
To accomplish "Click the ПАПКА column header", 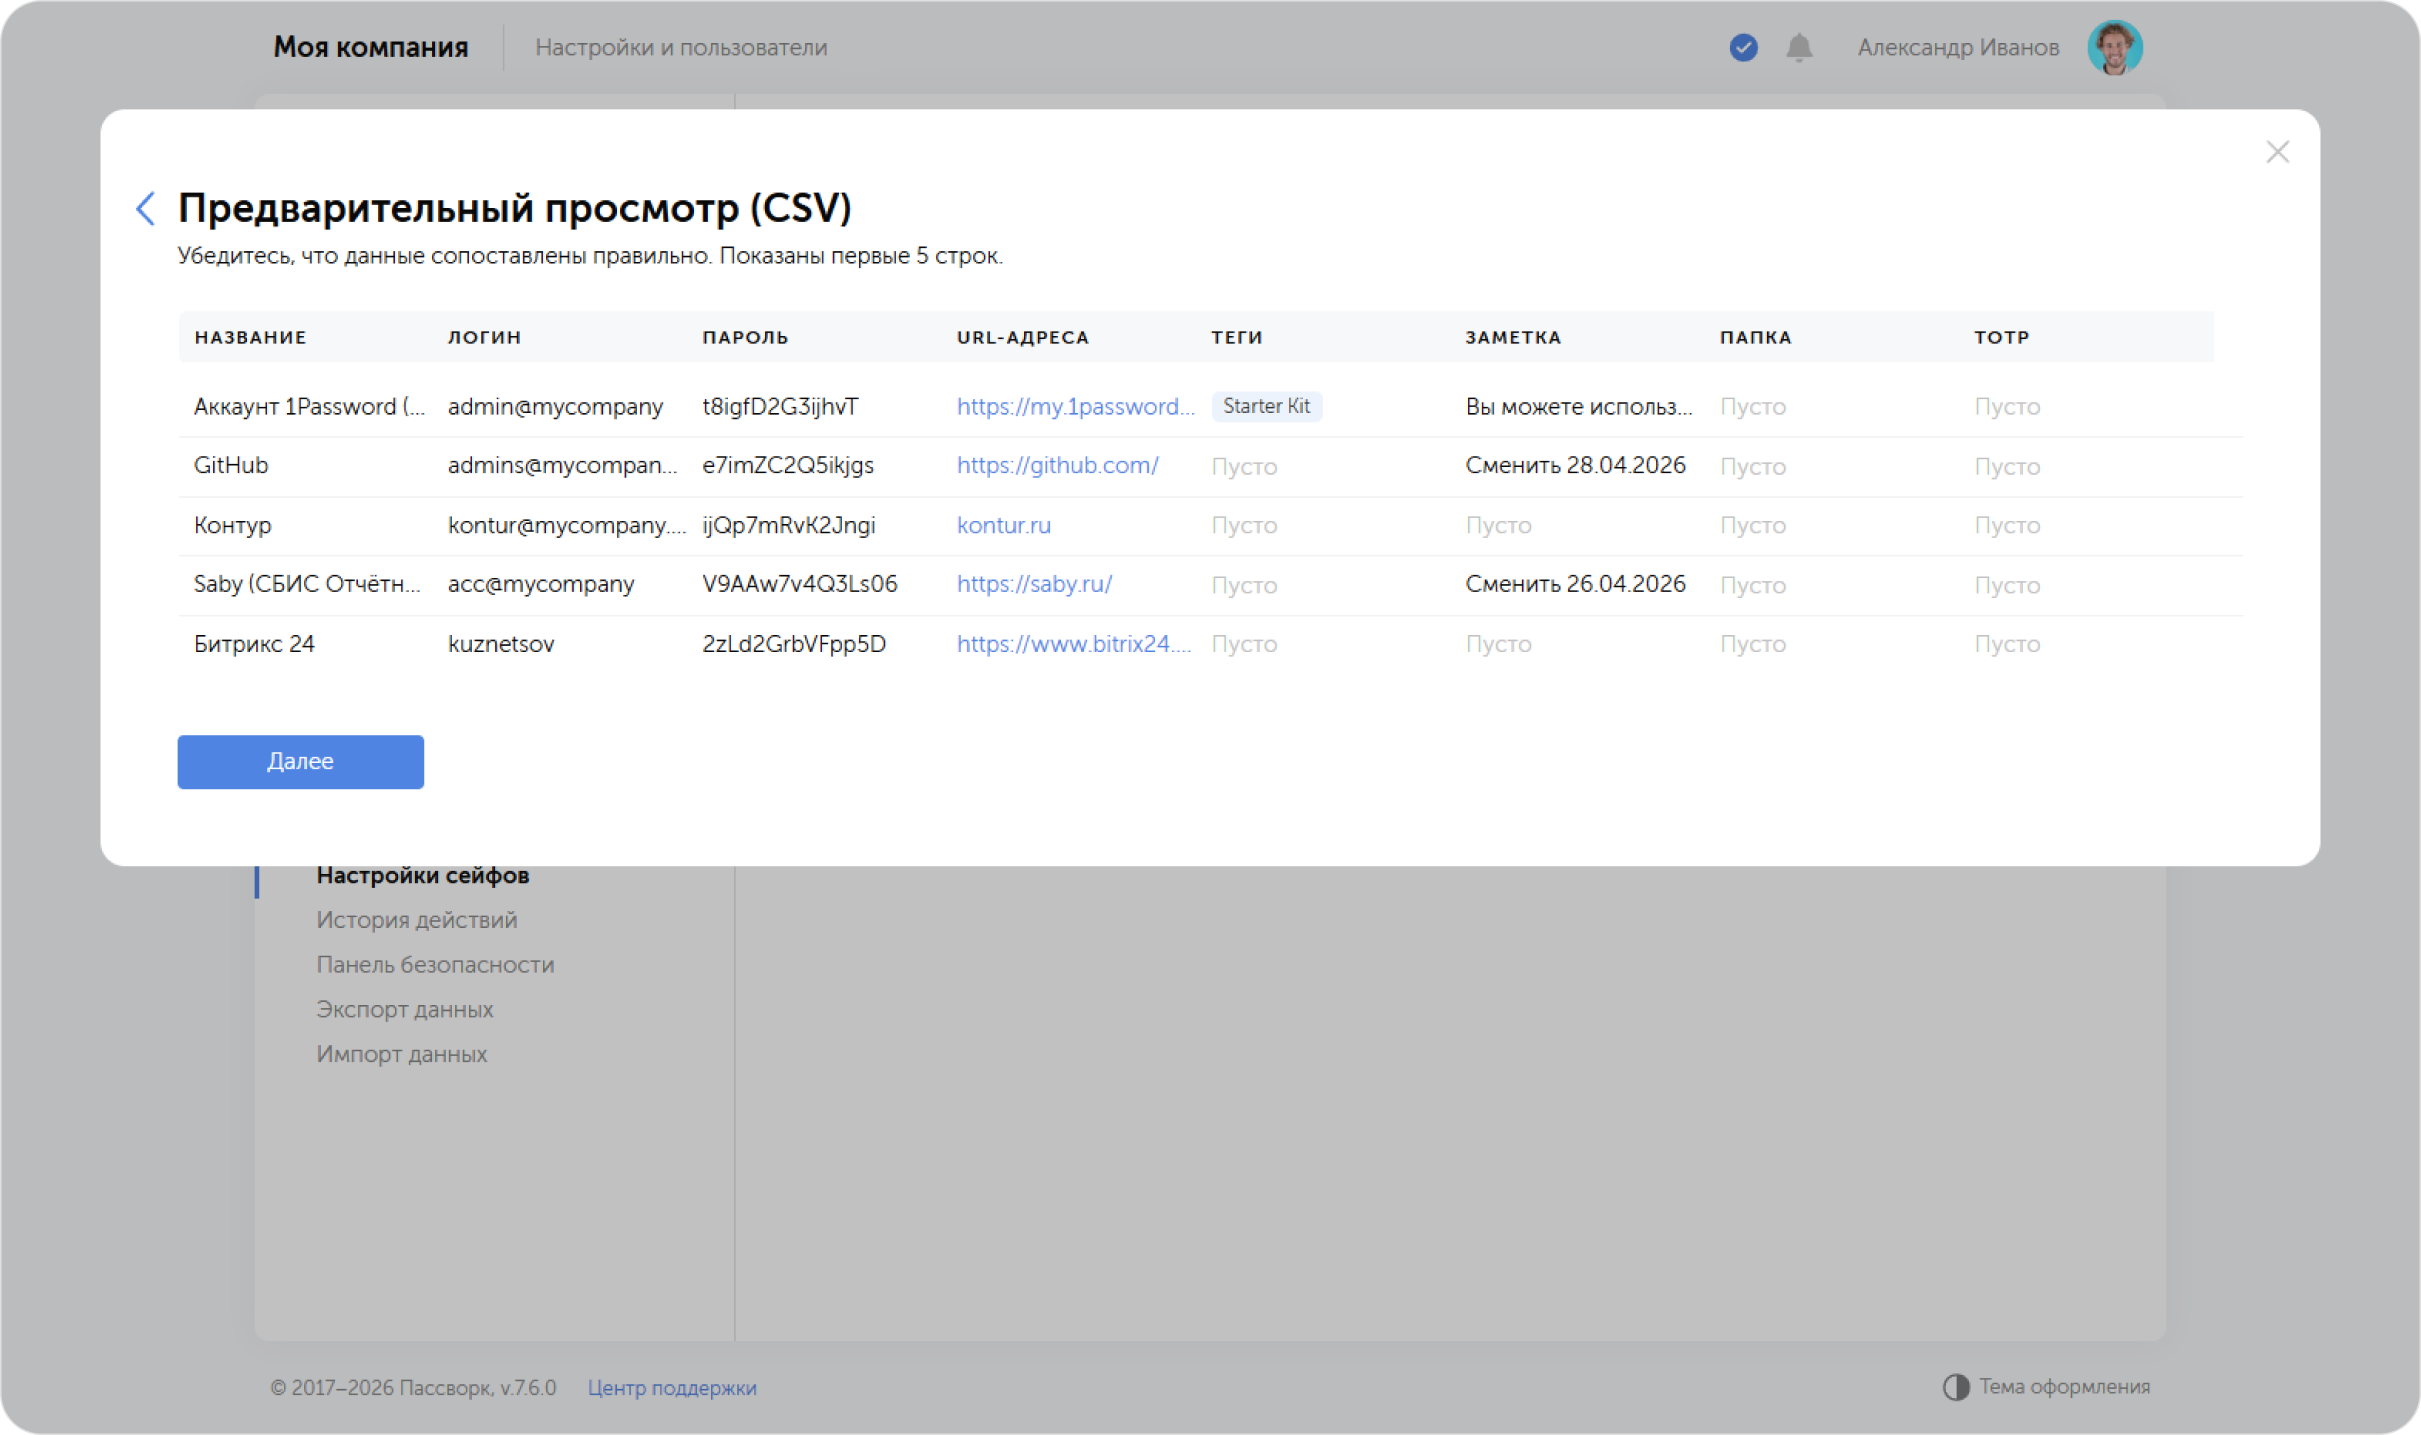I will [x=1756, y=338].
